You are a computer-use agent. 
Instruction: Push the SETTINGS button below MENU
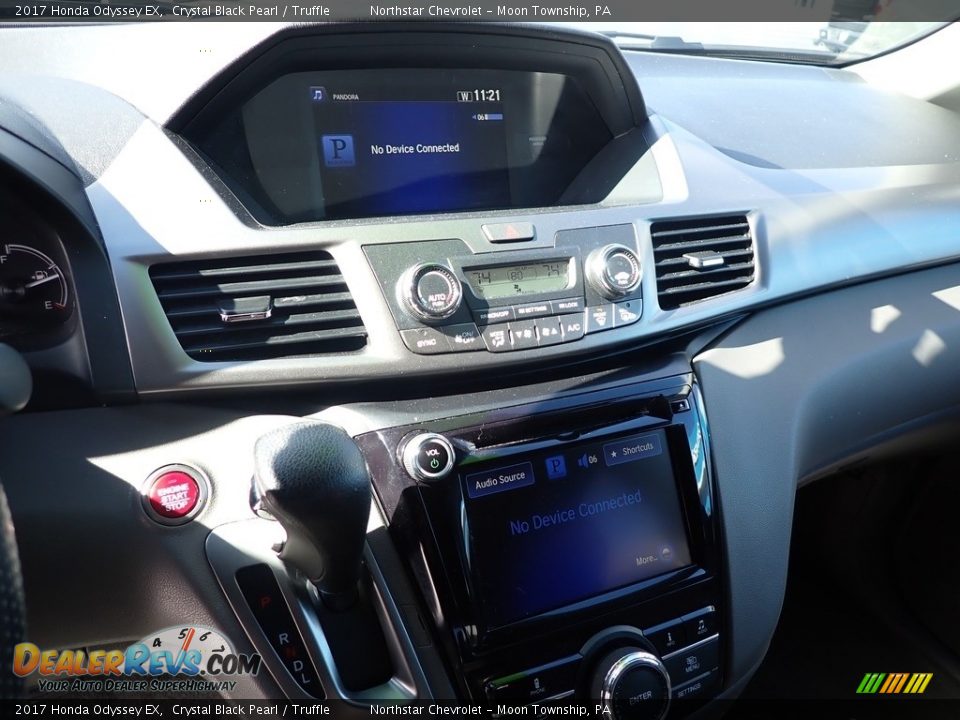[689, 690]
